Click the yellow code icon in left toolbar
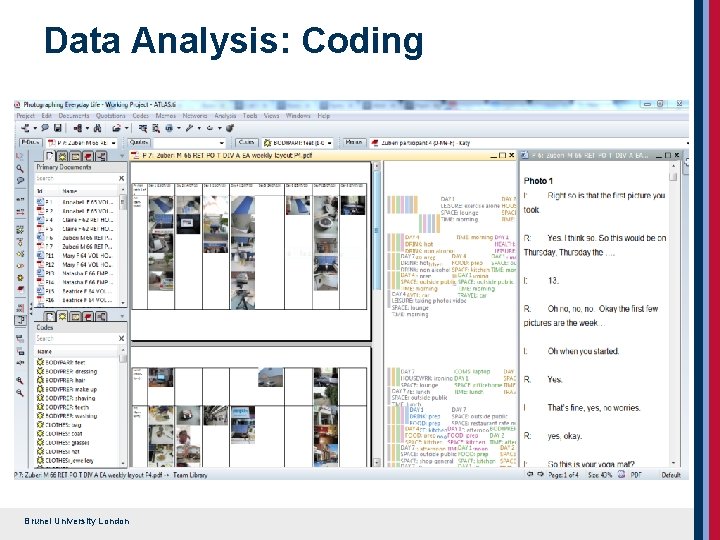Image resolution: width=720 pixels, height=540 pixels. 20,278
